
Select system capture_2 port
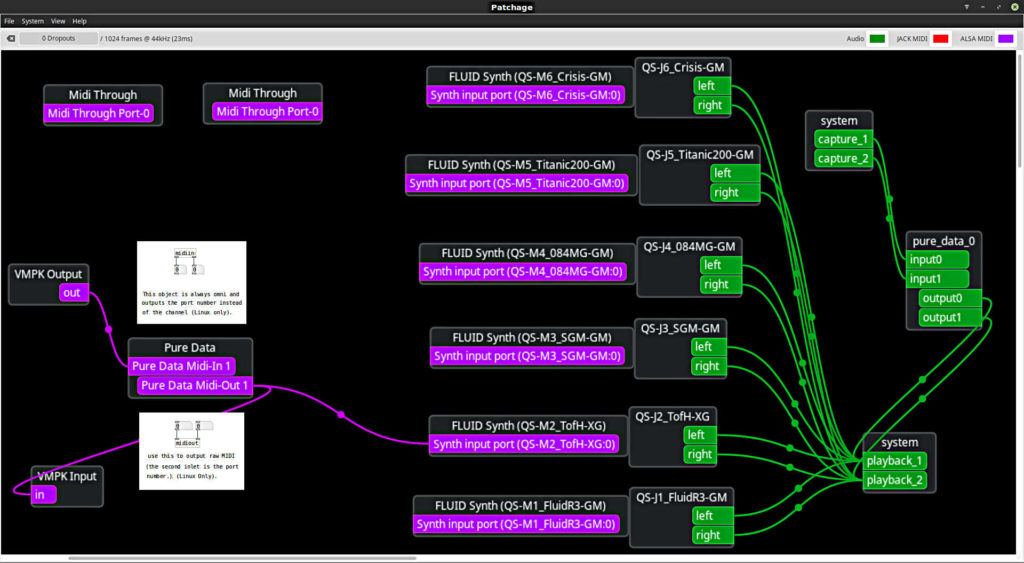pos(843,159)
